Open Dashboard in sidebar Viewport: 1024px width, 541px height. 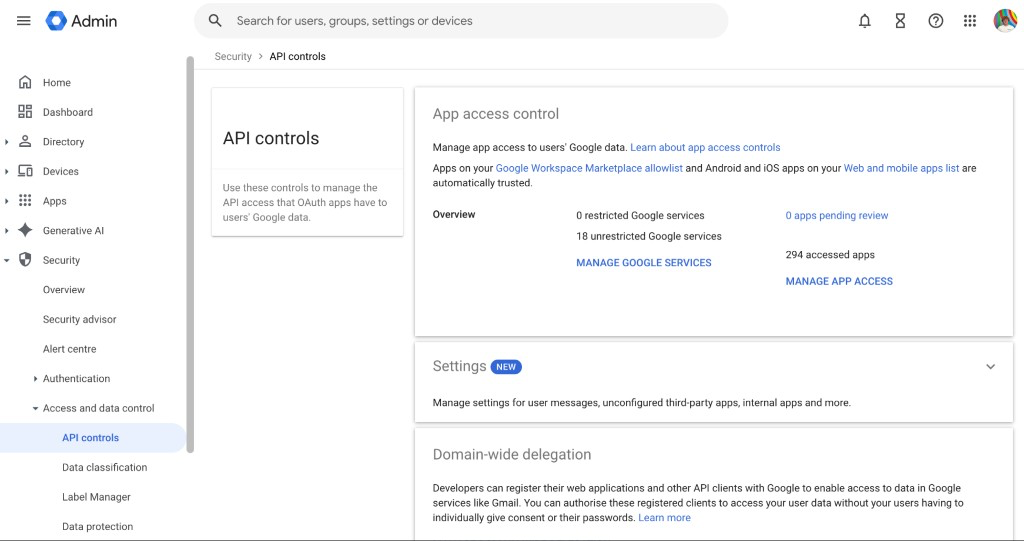pos(68,112)
